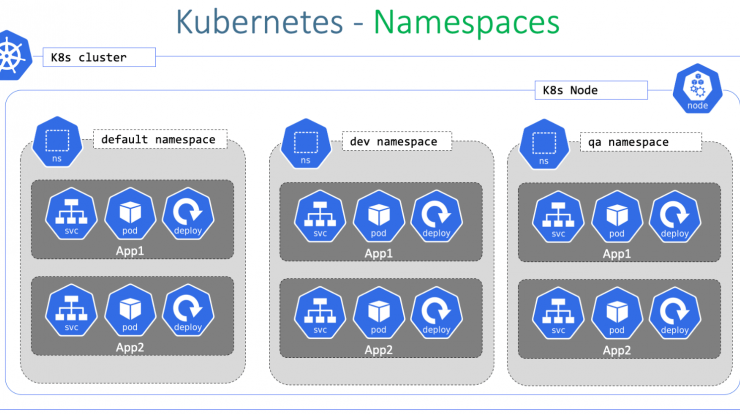Click deploy icon in qa namespace App2
The width and height of the screenshot is (740, 414).
click(675, 313)
